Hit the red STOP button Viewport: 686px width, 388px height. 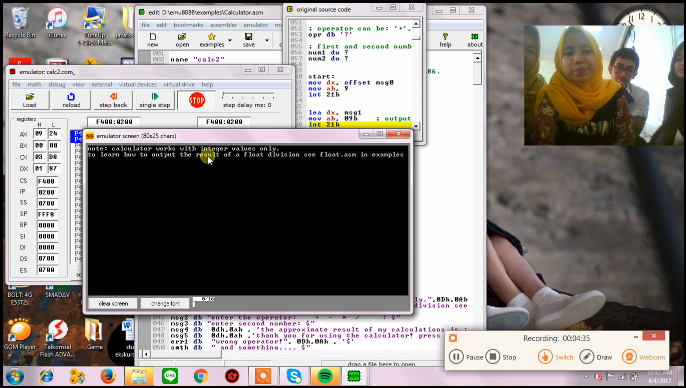click(x=196, y=100)
